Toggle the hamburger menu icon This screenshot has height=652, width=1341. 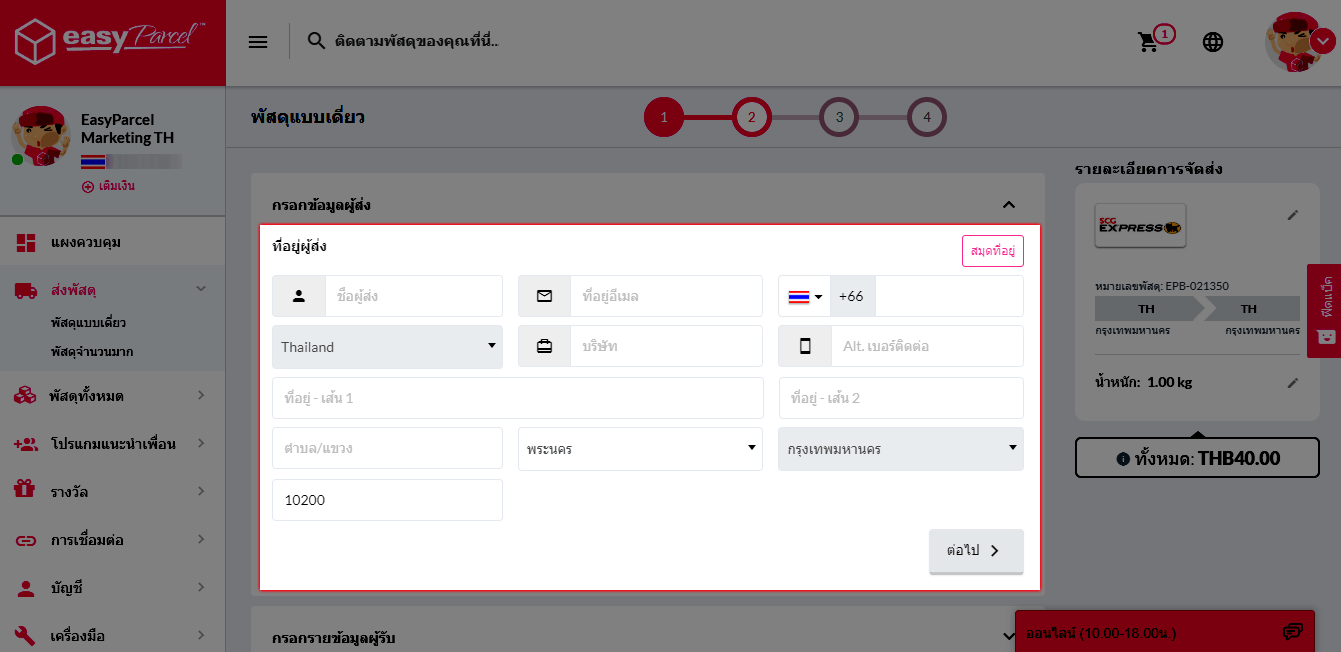click(258, 42)
